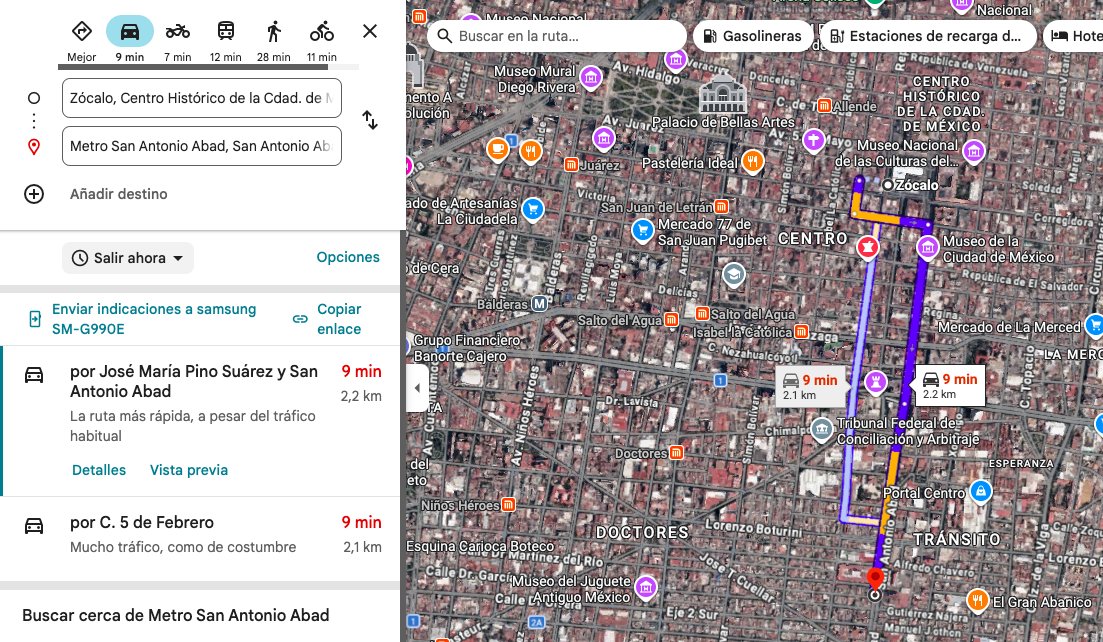Image resolution: width=1103 pixels, height=642 pixels.
Task: Swap origin and destination with arrows icon
Action: [x=370, y=119]
